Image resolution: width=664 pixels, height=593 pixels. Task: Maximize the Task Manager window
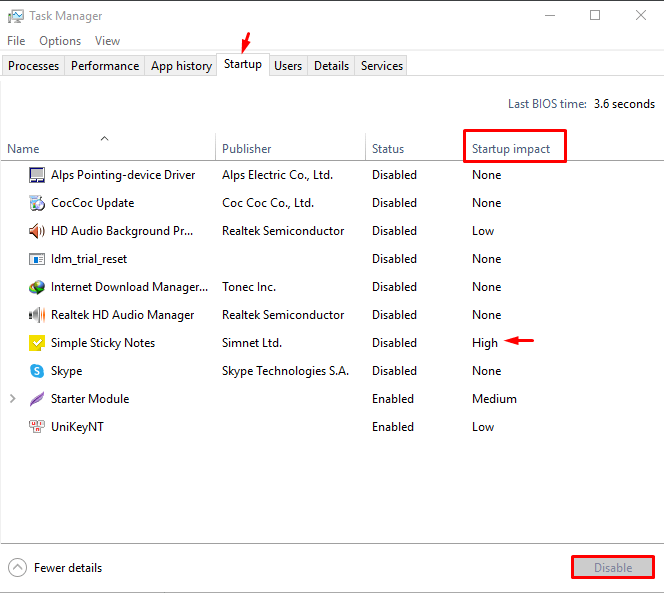tap(595, 15)
